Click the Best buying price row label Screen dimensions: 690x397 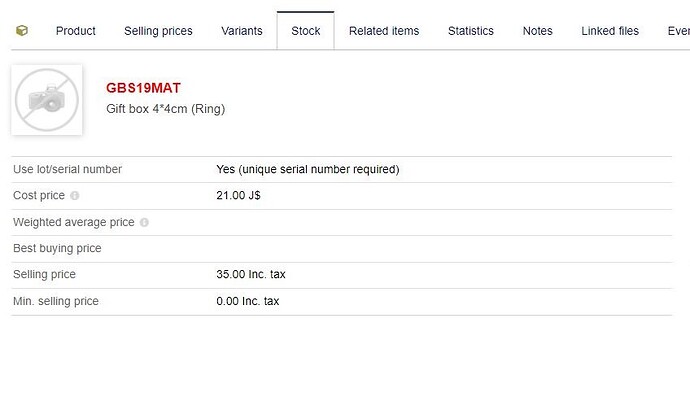point(57,248)
